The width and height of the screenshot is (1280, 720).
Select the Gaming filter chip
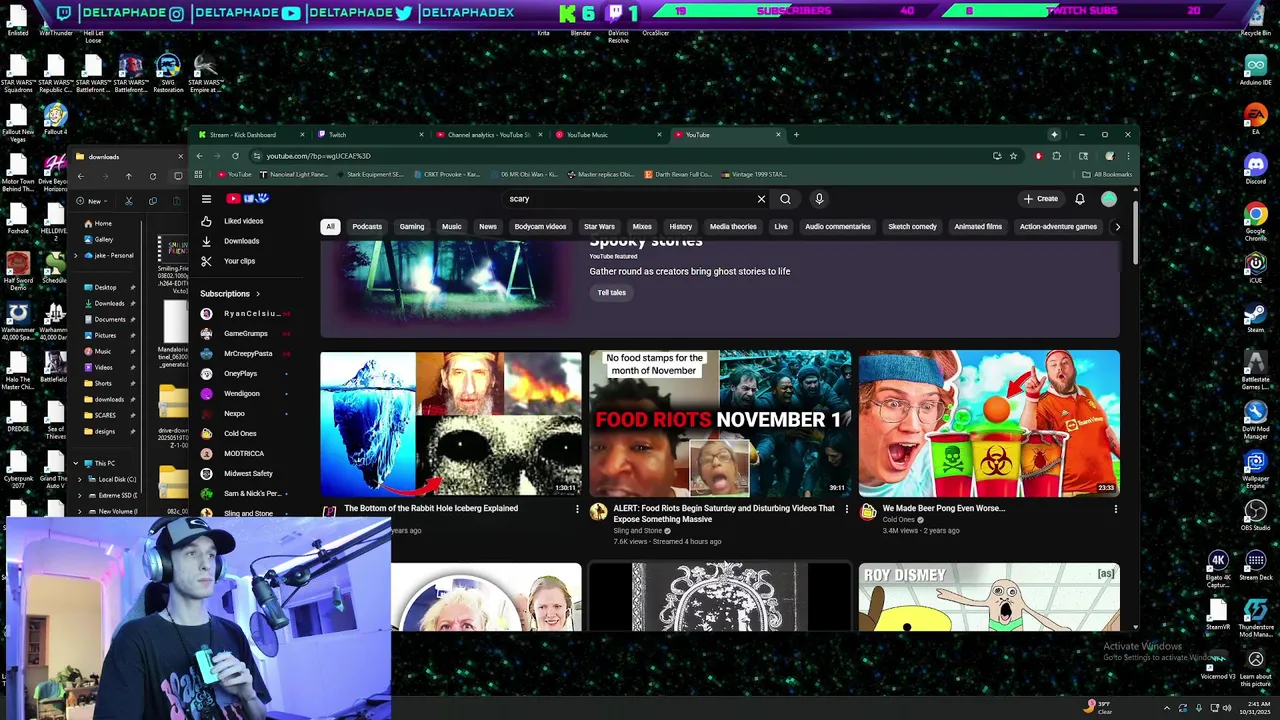click(412, 227)
